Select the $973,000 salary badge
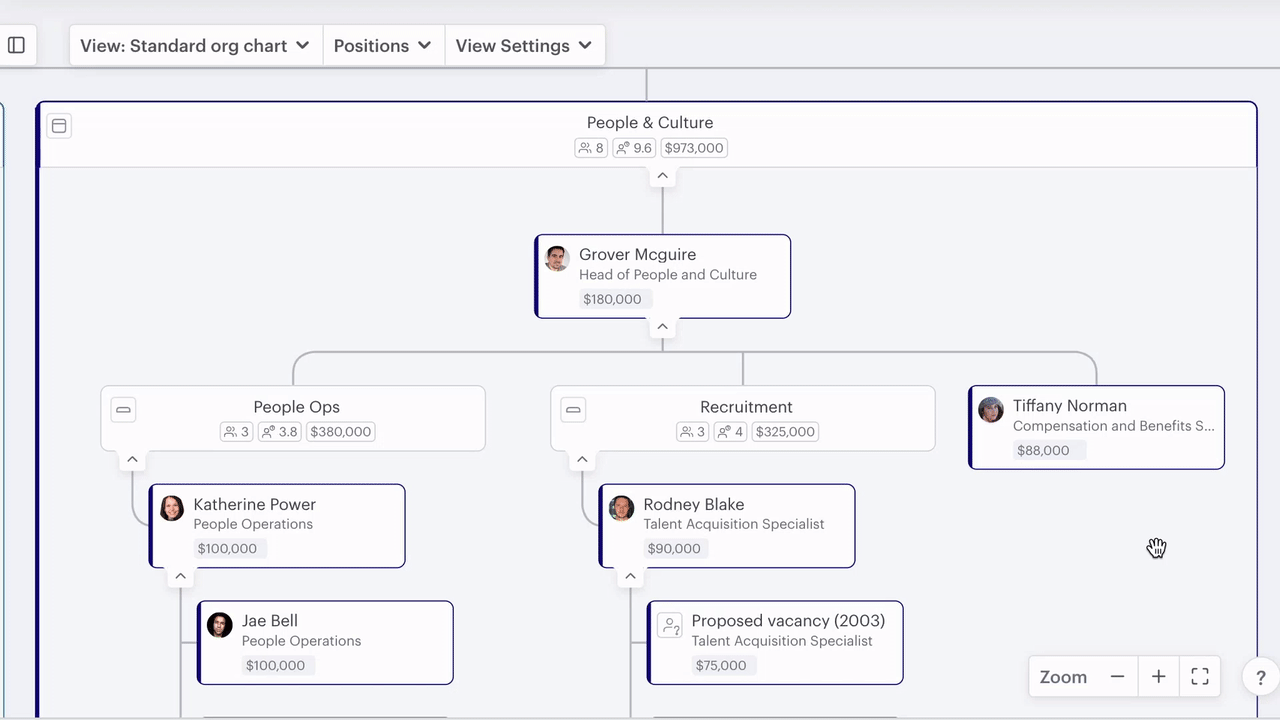This screenshot has width=1280, height=720. pos(693,147)
